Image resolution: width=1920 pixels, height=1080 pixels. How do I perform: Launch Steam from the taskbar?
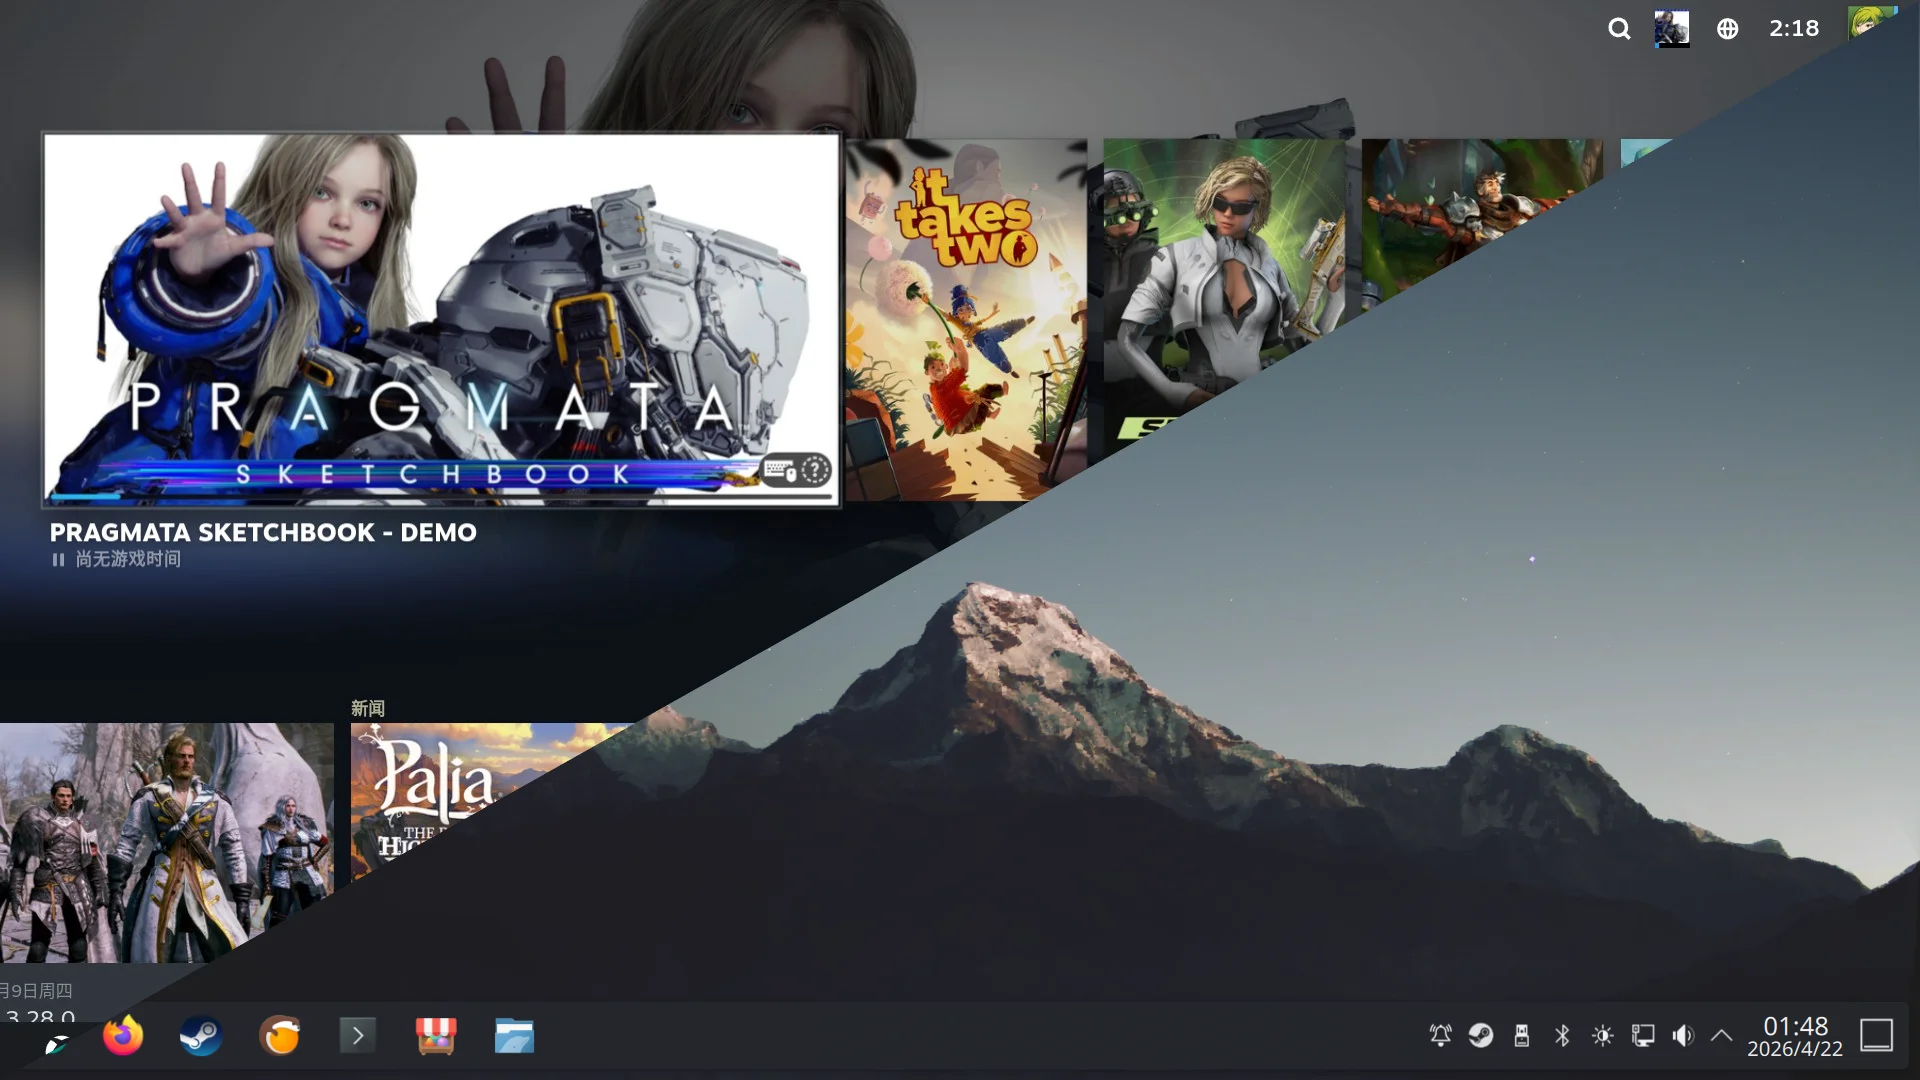point(200,1036)
